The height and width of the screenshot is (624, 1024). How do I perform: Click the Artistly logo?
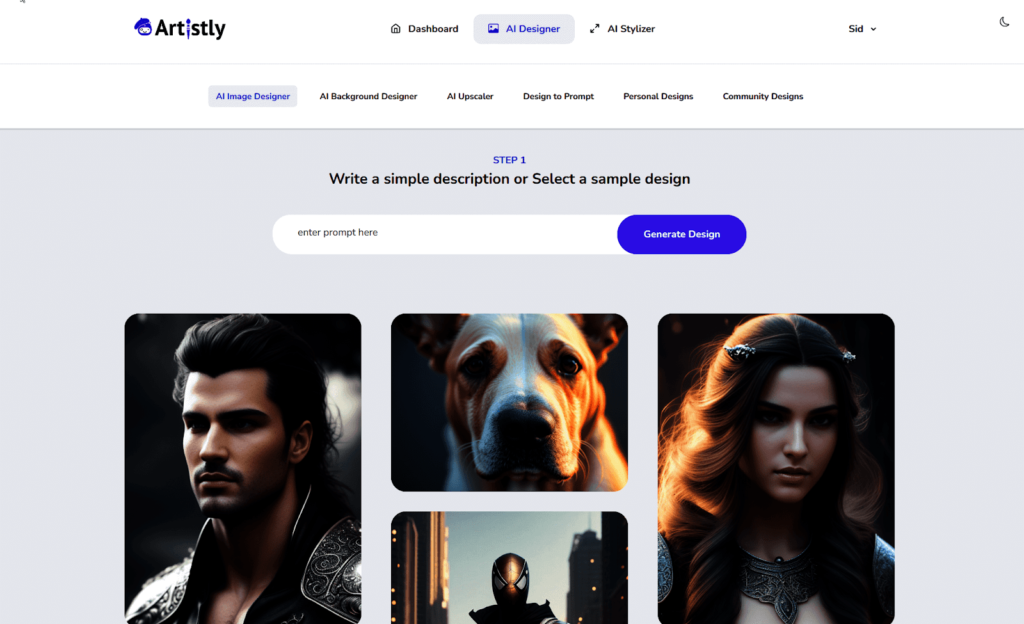pos(180,28)
